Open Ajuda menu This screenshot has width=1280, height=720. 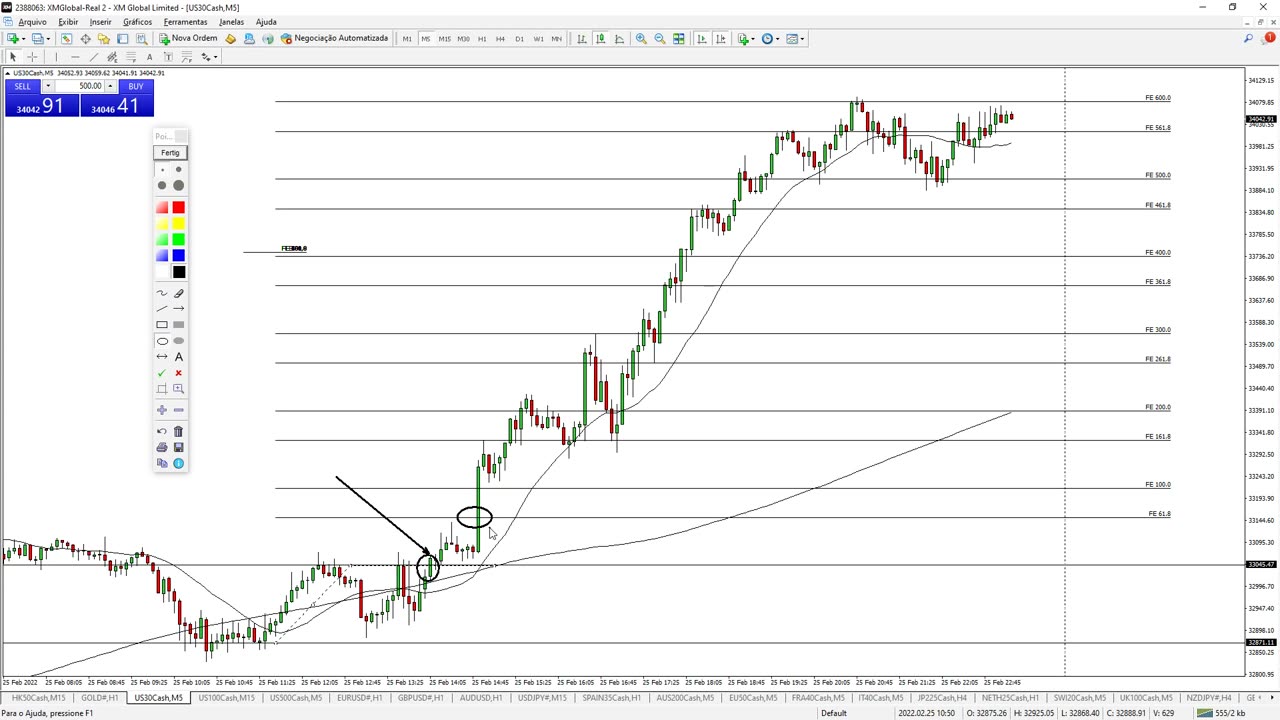tap(266, 22)
